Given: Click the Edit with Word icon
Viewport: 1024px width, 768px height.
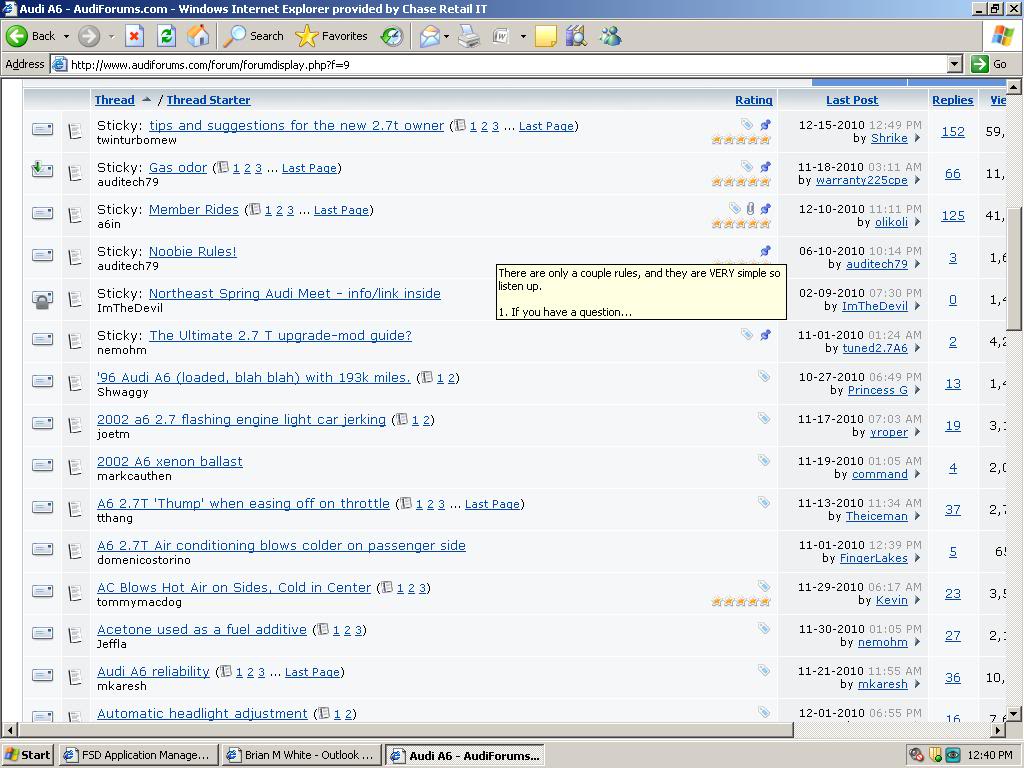Looking at the screenshot, I should 500,36.
